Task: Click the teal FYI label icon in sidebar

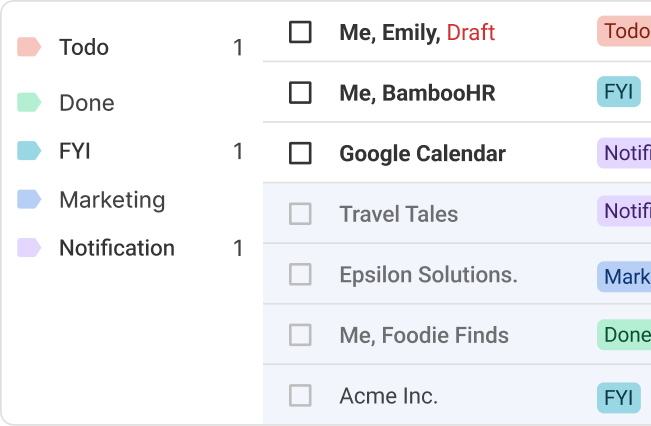Action: 29,151
